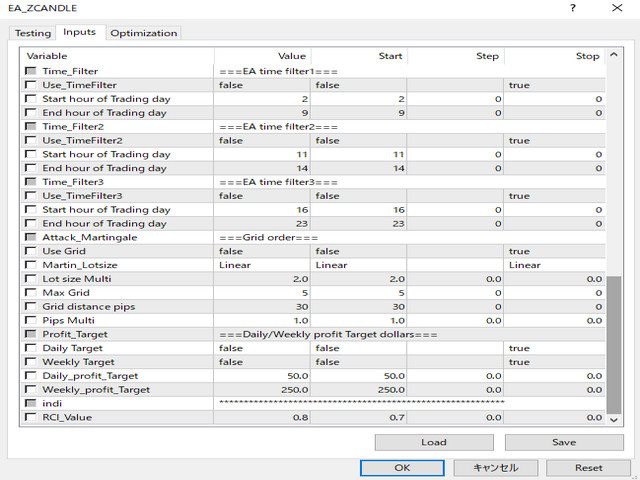This screenshot has height=480, width=640.
Task: Open the Optimization tab
Action: click(x=143, y=33)
